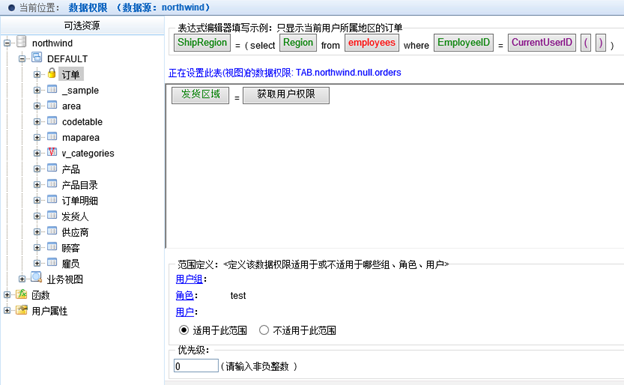Click the ShipRegion example token
Screen dimensions: 624x385
(202, 43)
